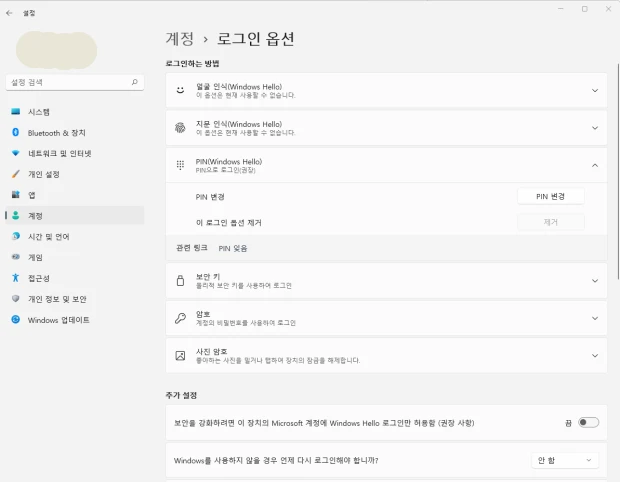Click the 앱 icon in sidebar
This screenshot has width=620, height=482.
click(x=15, y=195)
